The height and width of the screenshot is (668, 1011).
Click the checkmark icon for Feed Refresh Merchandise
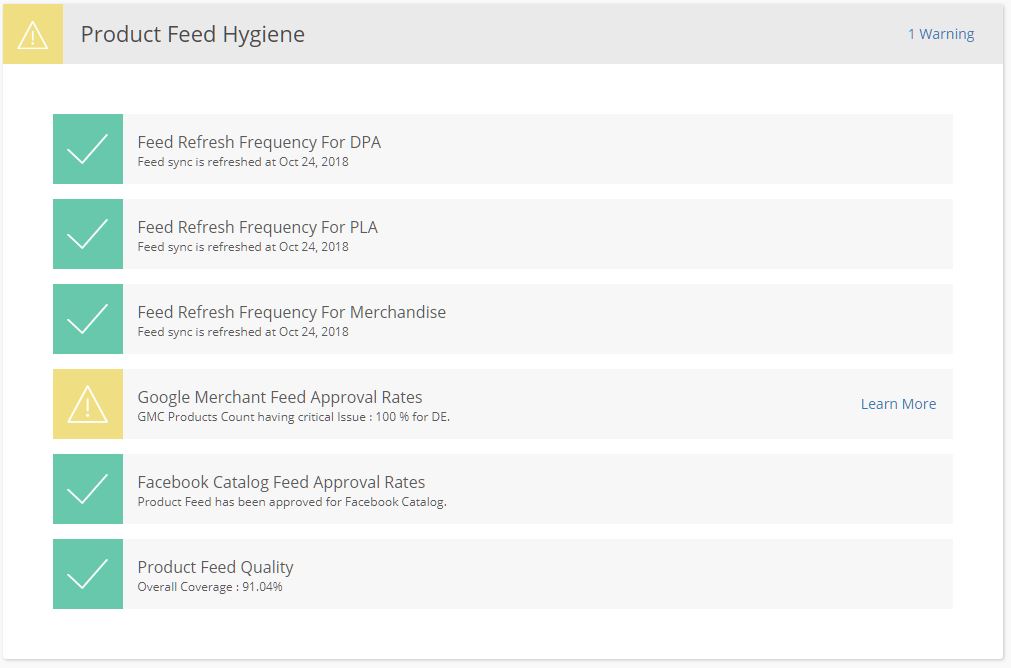(x=88, y=319)
